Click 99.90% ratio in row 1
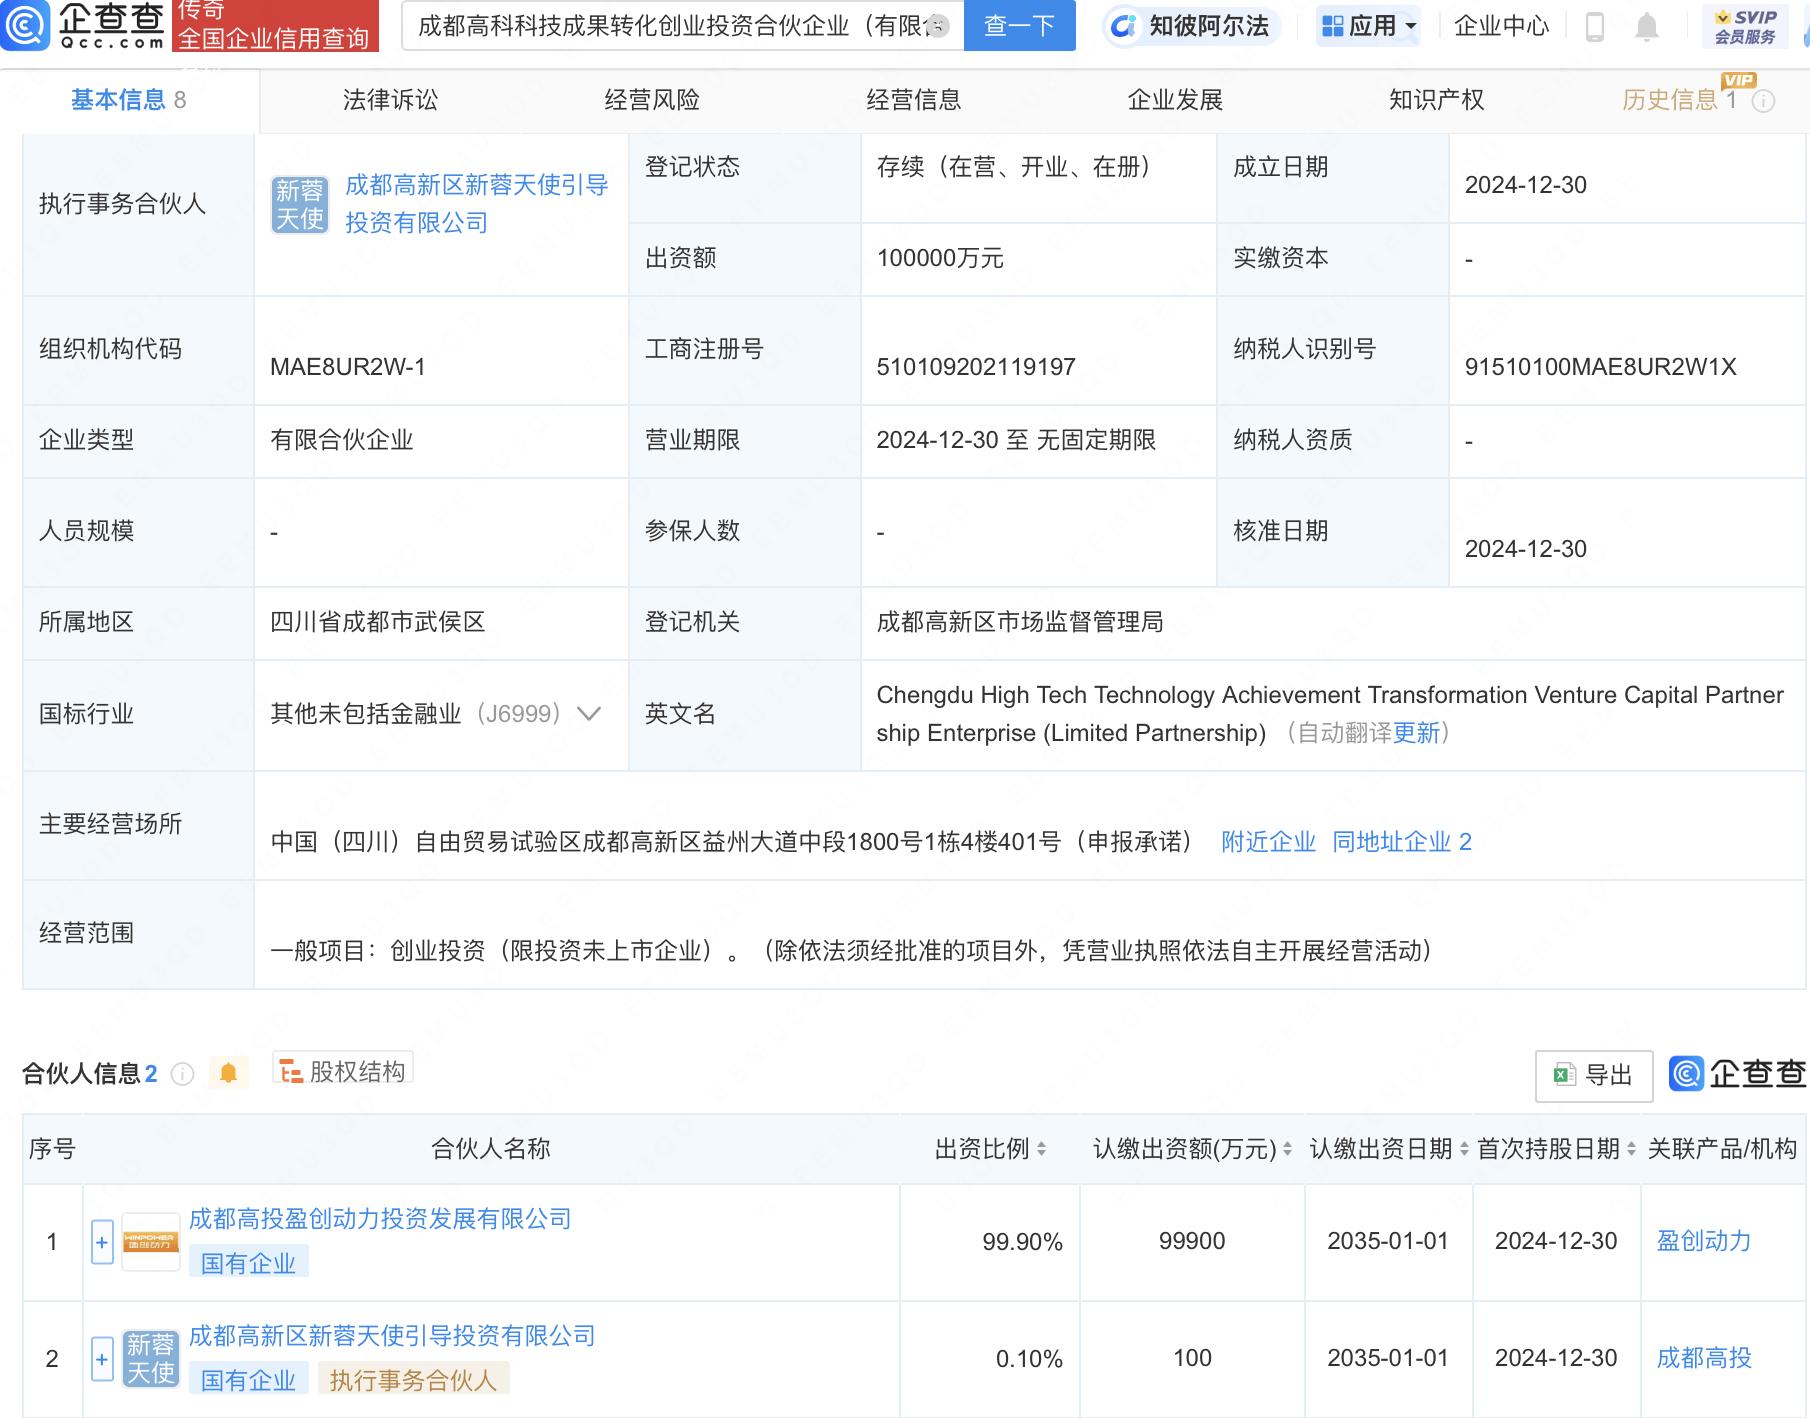 click(x=1022, y=1242)
